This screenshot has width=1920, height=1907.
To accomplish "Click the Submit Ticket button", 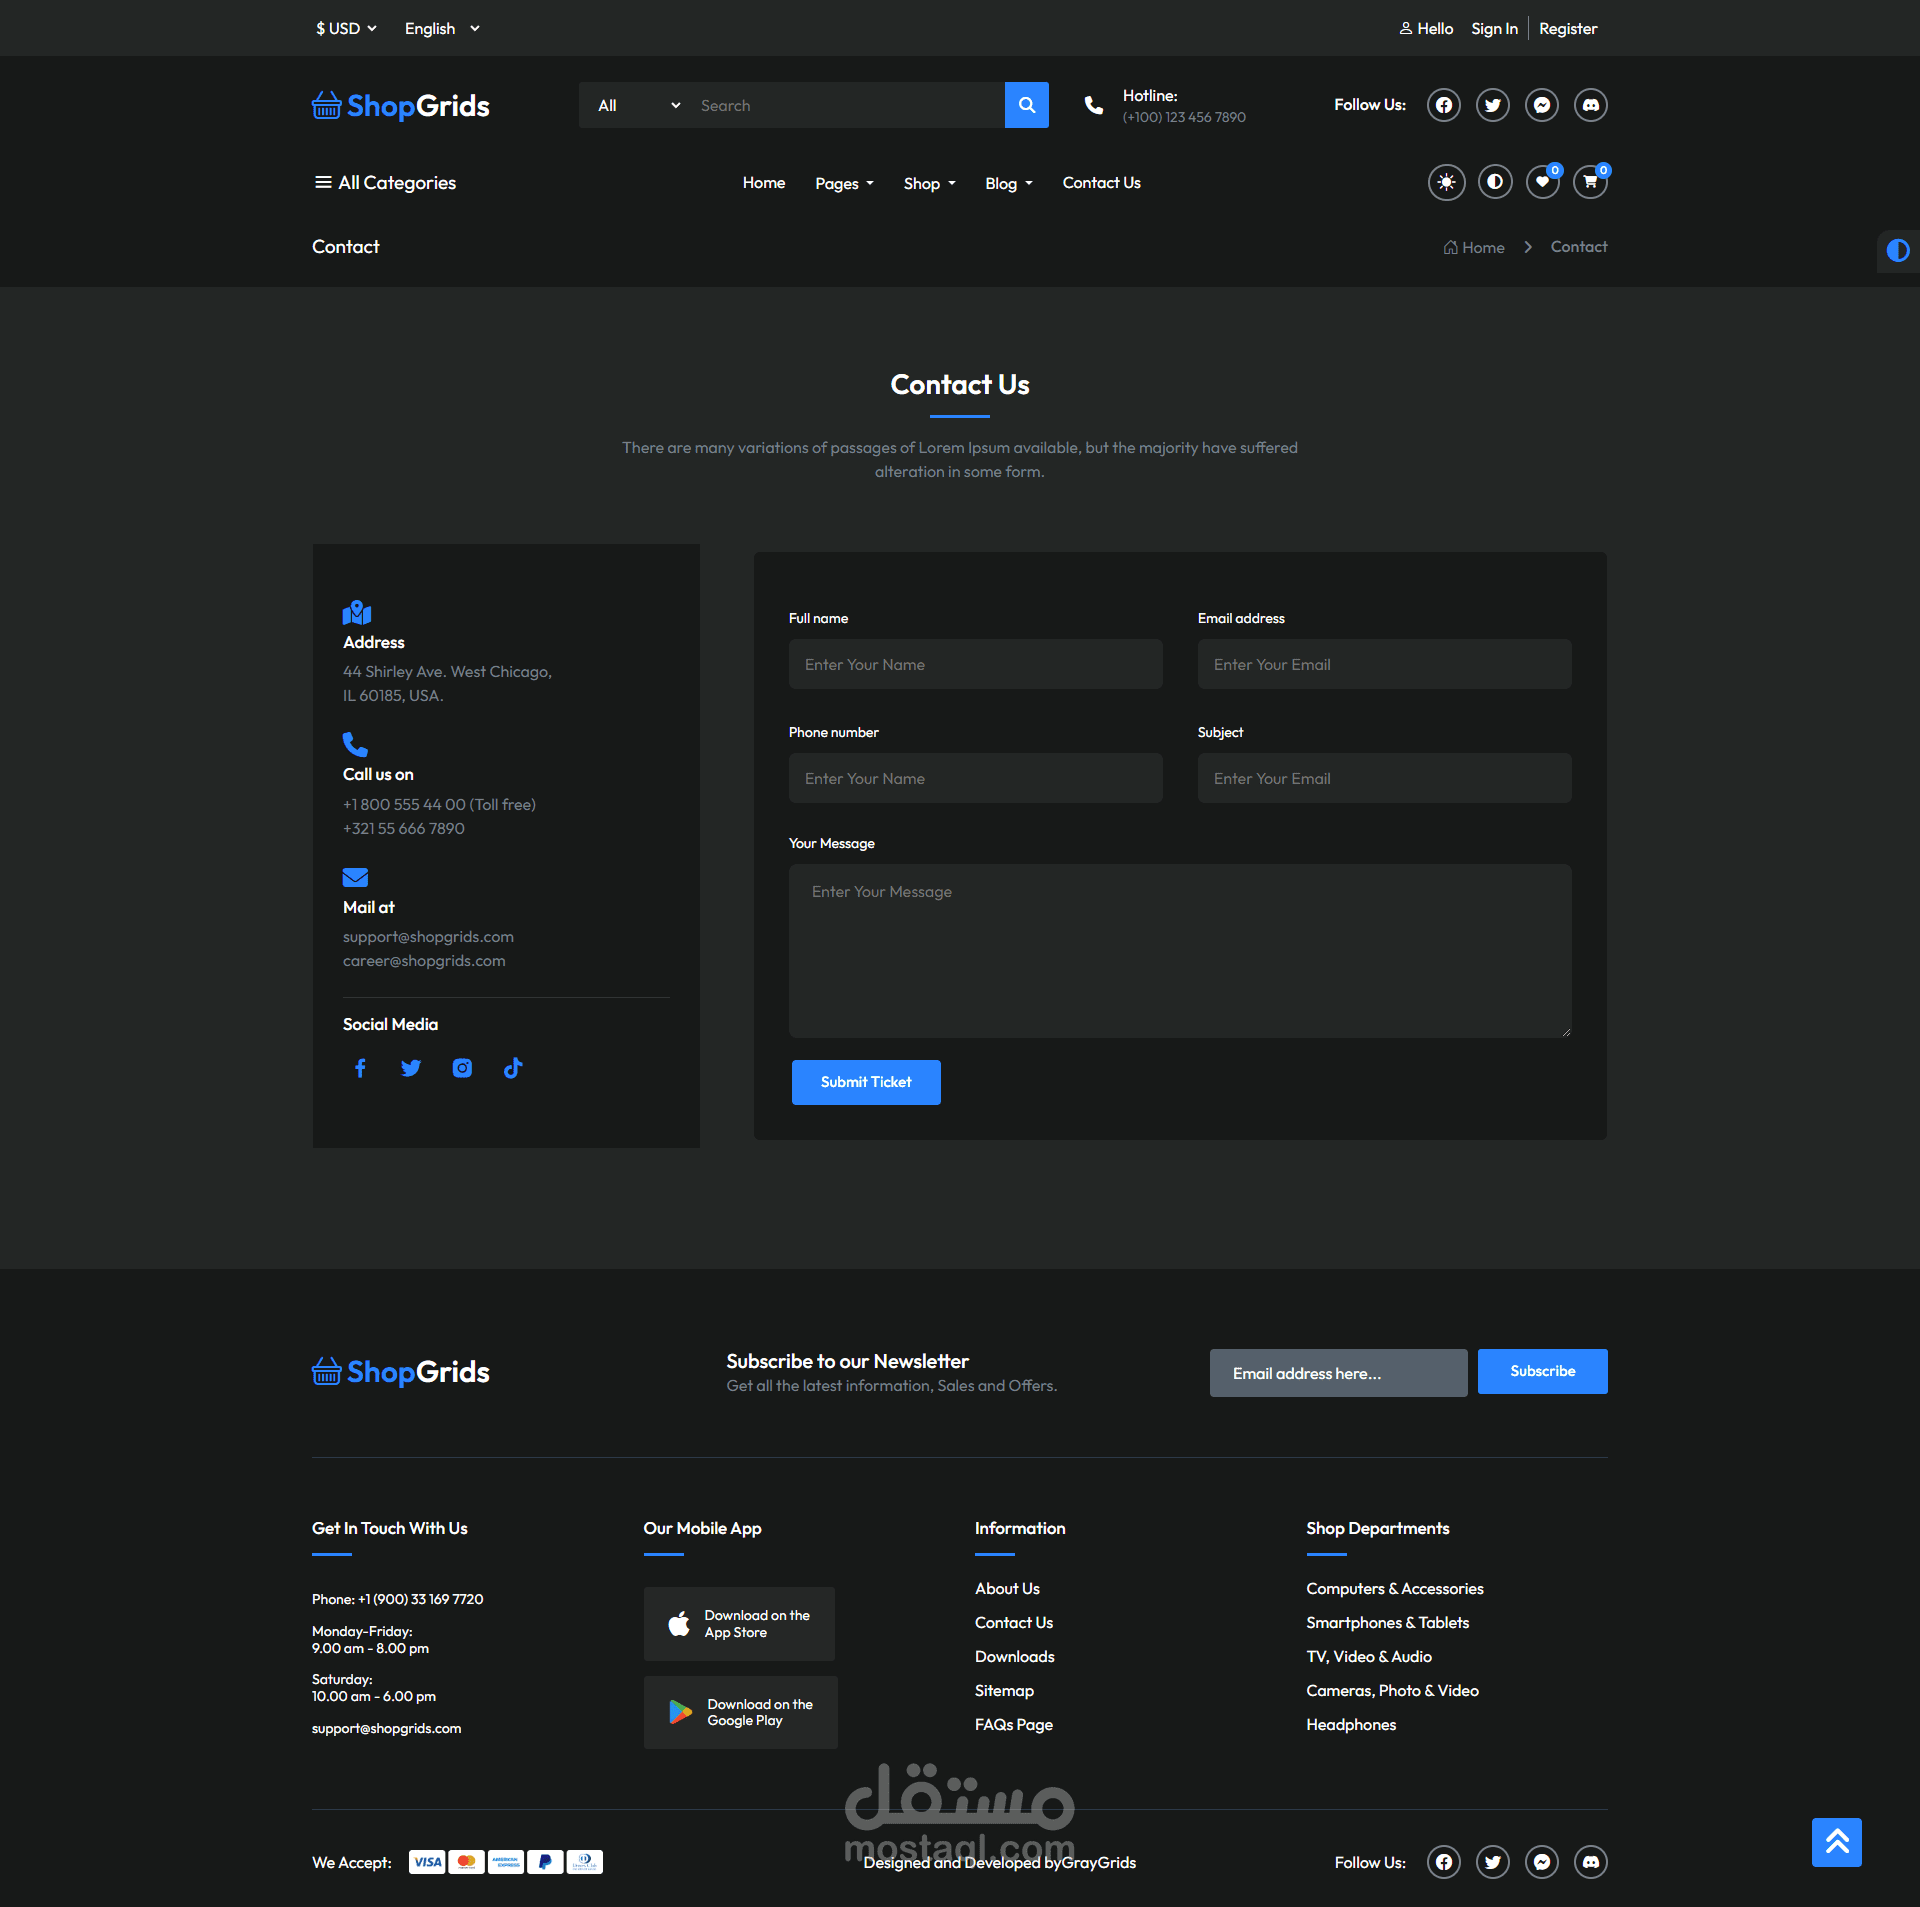I will click(x=865, y=1082).
